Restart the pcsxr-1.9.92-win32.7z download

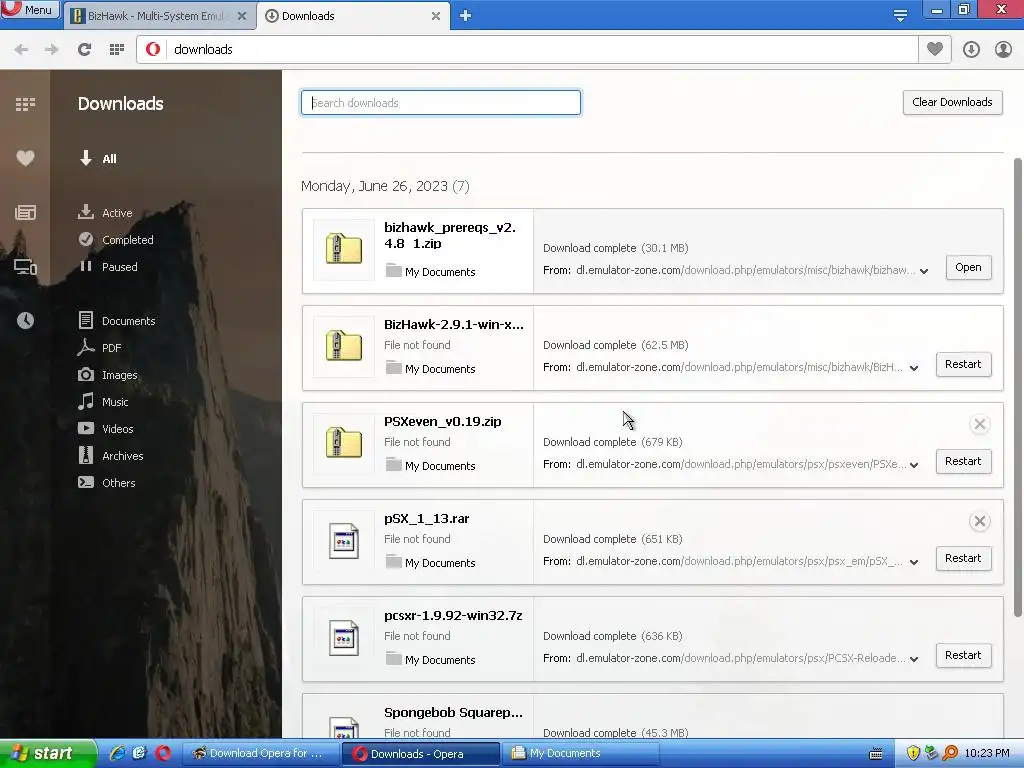963,655
